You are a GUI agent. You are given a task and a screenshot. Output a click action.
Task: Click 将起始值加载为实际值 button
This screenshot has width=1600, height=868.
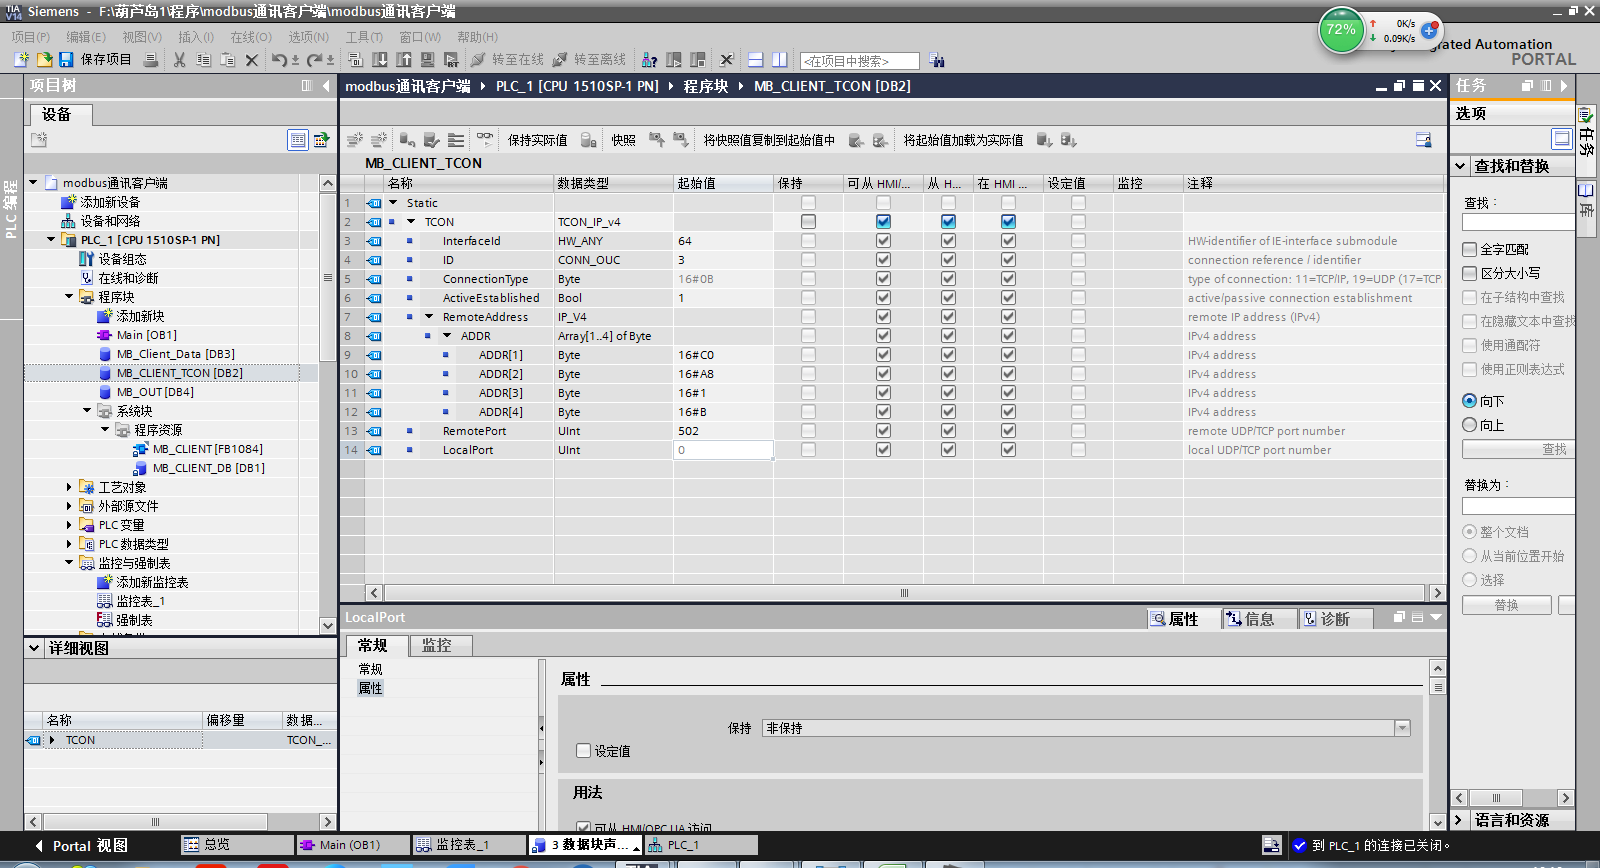click(x=963, y=140)
